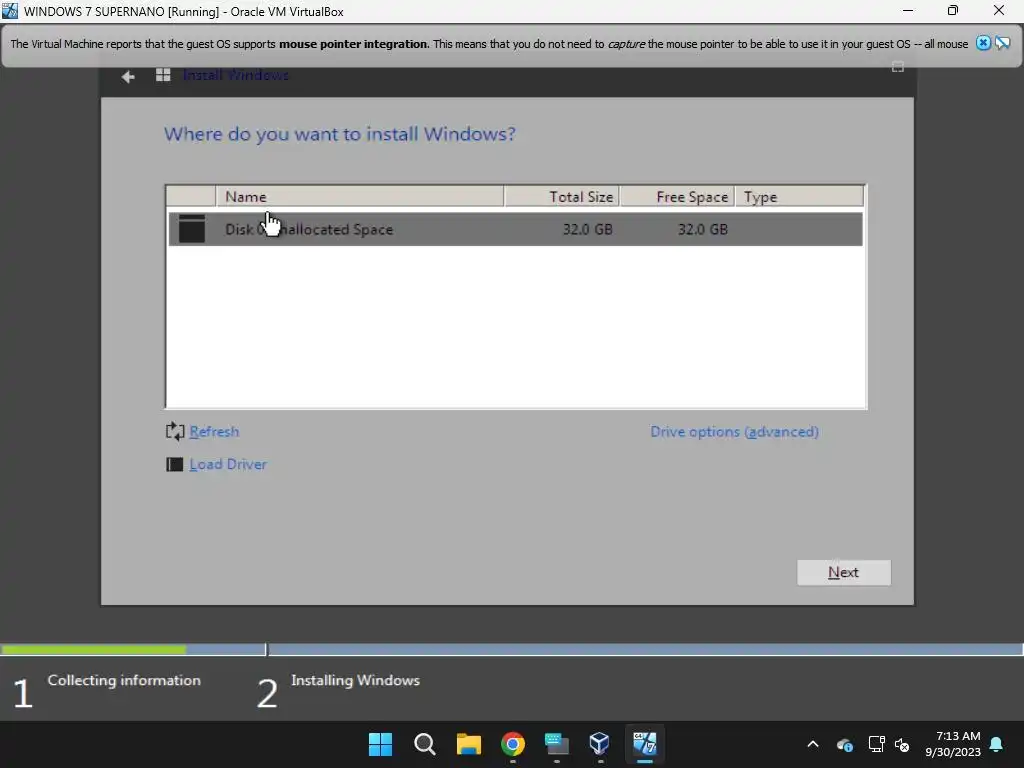Show hidden system tray icons

813,744
